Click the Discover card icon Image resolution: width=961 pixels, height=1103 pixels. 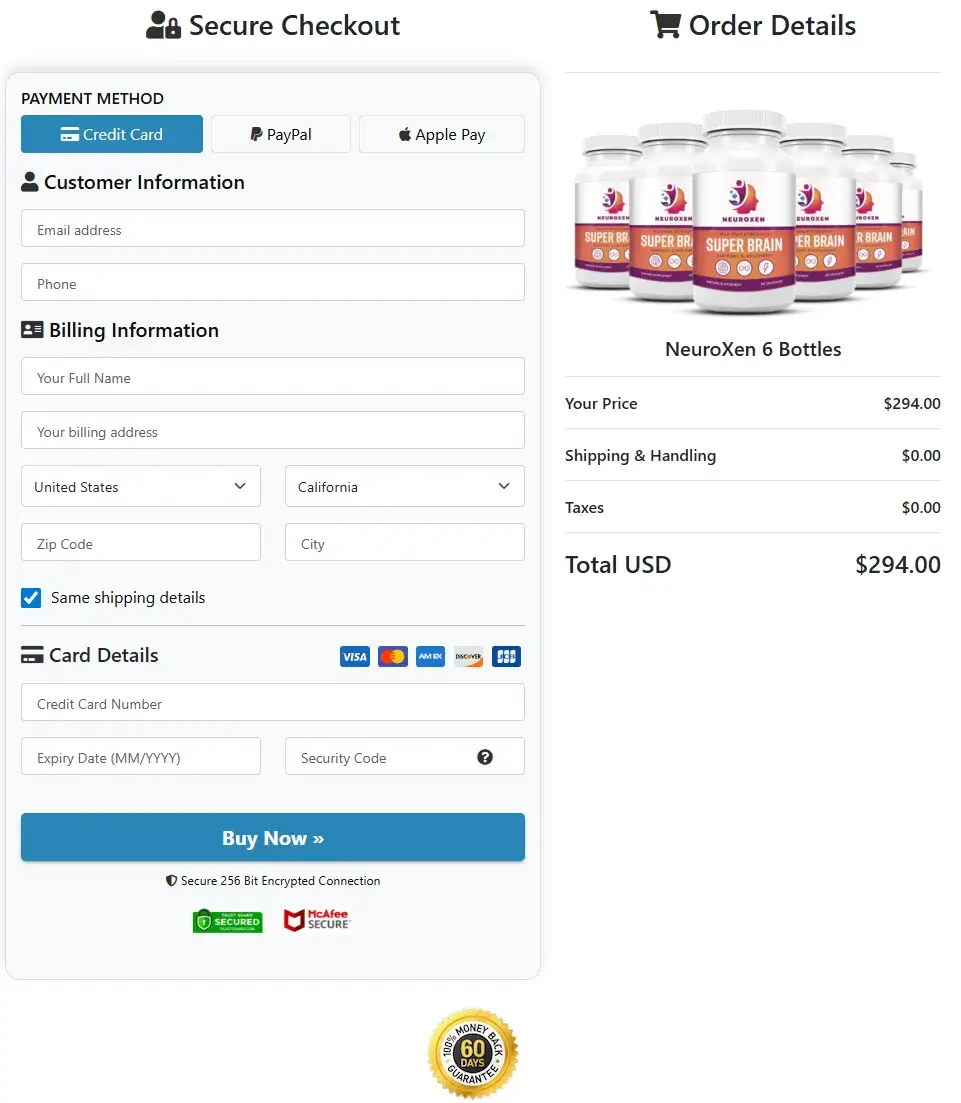tap(468, 656)
